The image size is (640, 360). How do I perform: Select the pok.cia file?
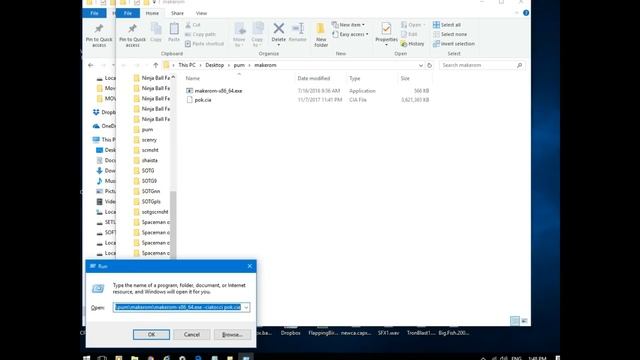pyautogui.click(x=203, y=100)
